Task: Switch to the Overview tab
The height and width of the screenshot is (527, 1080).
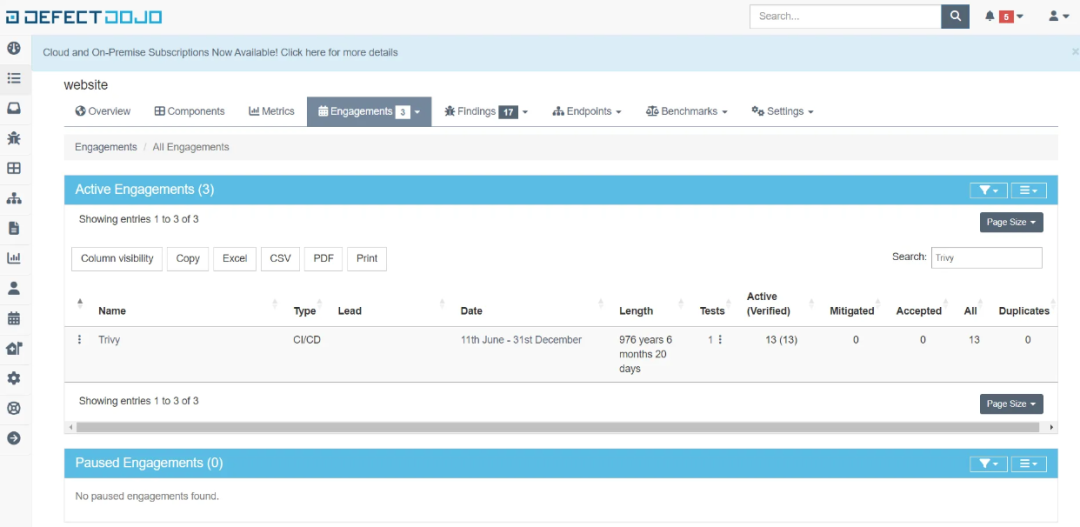Action: 103,112
